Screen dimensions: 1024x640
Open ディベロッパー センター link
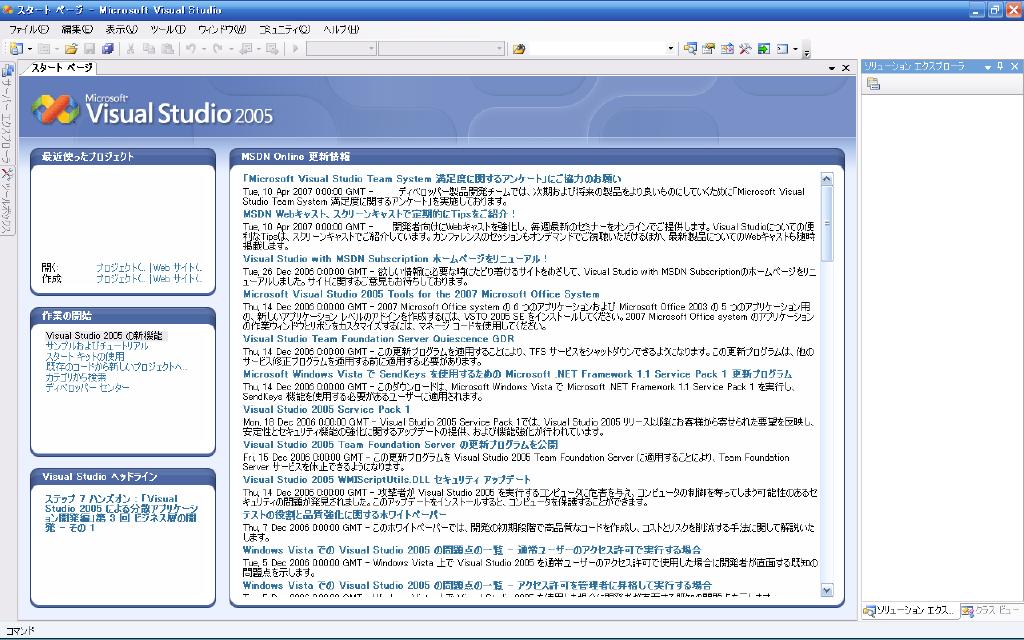[88, 388]
